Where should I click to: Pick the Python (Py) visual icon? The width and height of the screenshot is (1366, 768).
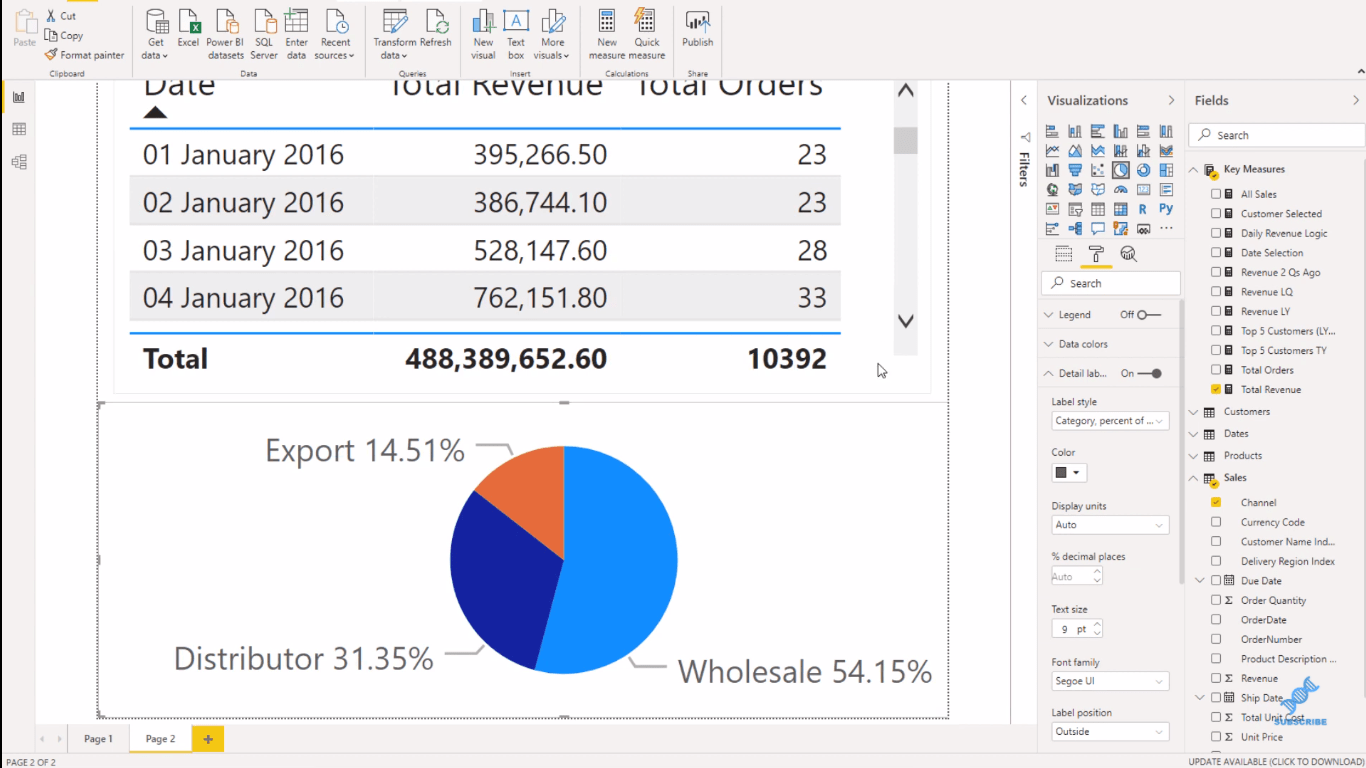point(1166,208)
